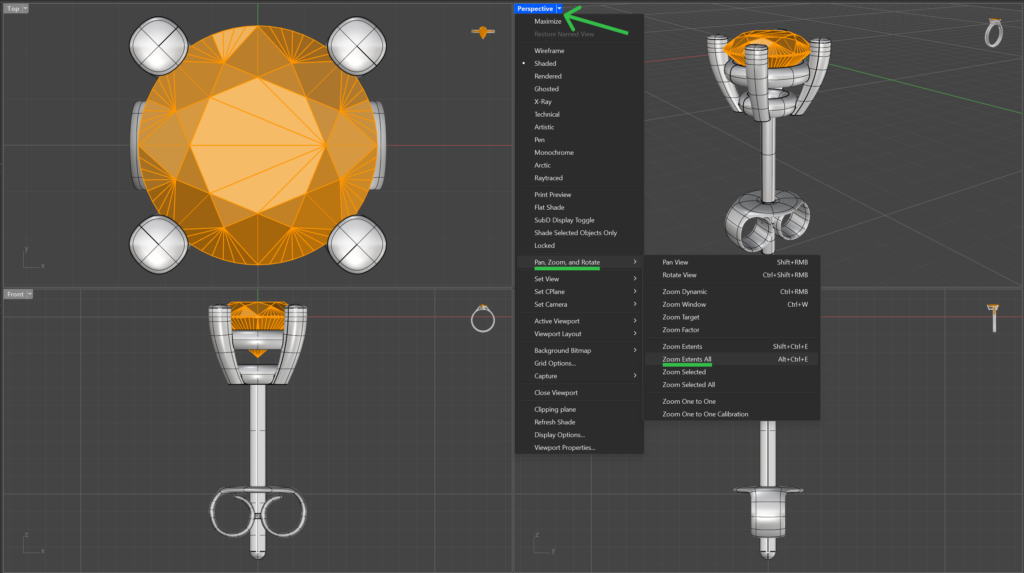Open the Front viewport dropdown arrow
This screenshot has width=1024, height=573.
click(x=29, y=294)
